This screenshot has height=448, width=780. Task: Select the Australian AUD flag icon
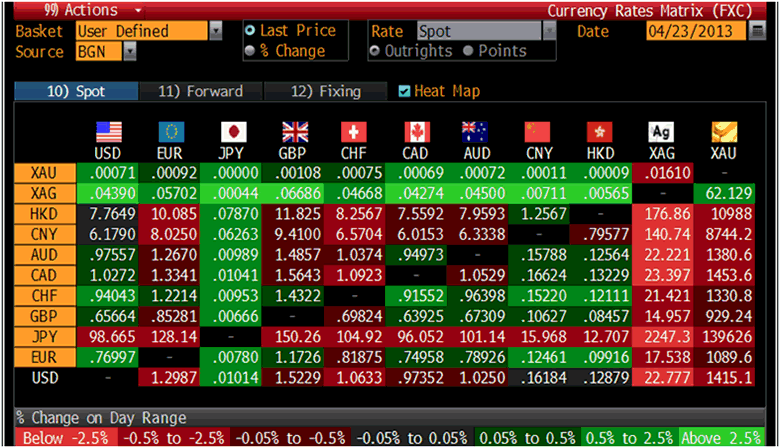(475, 132)
